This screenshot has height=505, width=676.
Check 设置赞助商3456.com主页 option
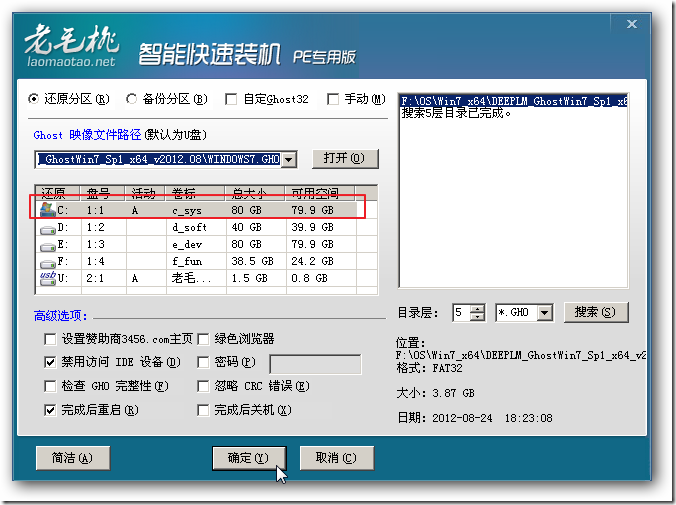tap(50, 339)
